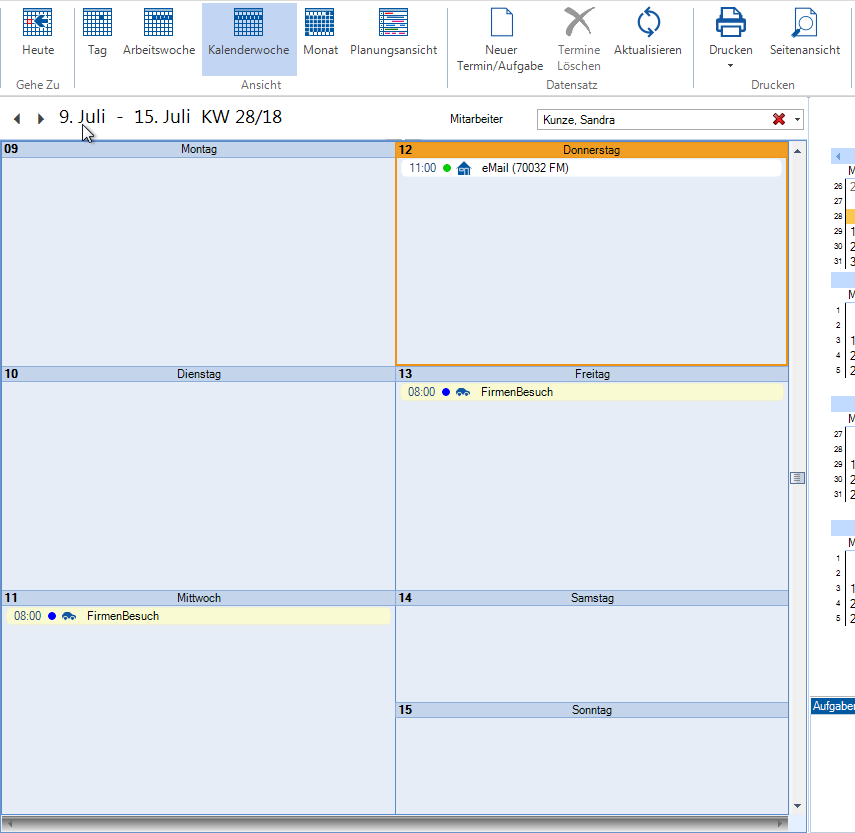This screenshot has height=833, width=855.
Task: Switch to Monat calendar view
Action: pos(320,24)
